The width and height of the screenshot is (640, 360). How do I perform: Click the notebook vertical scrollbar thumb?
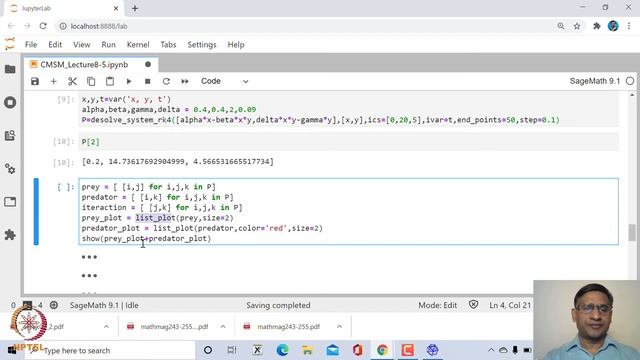(x=632, y=233)
